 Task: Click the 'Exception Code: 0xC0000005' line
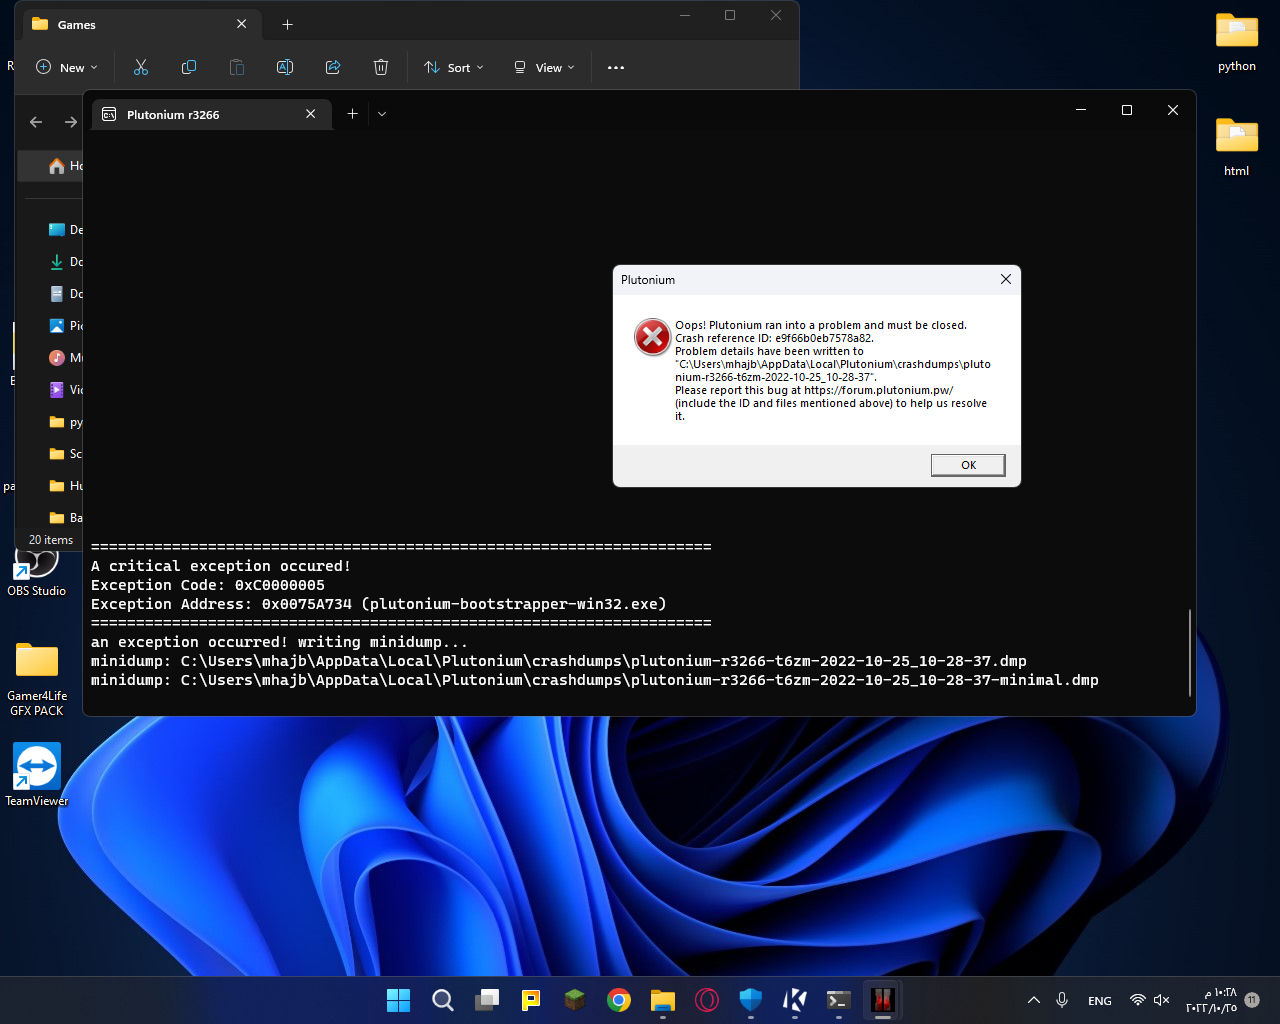pos(208,585)
